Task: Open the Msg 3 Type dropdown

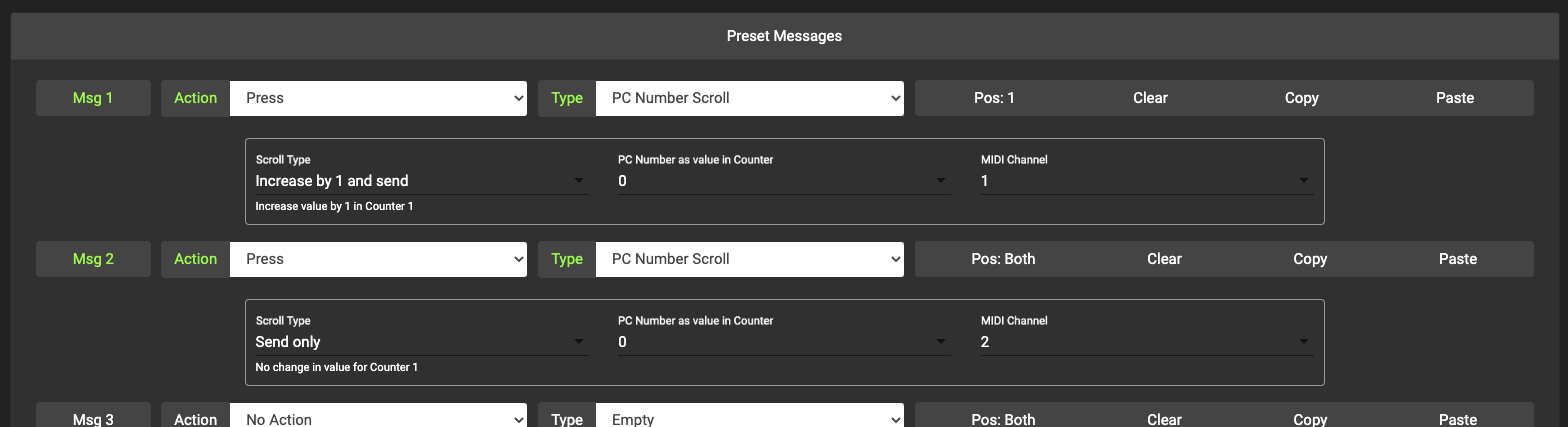Action: click(749, 419)
